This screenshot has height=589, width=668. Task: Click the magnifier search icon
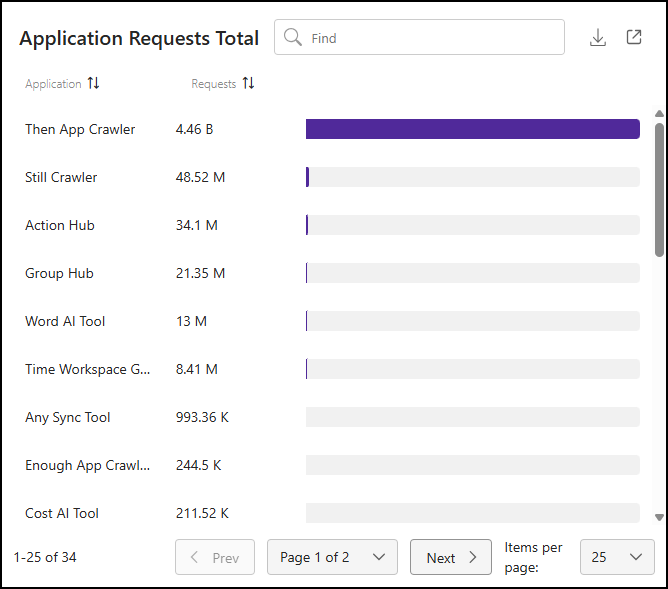(x=293, y=37)
